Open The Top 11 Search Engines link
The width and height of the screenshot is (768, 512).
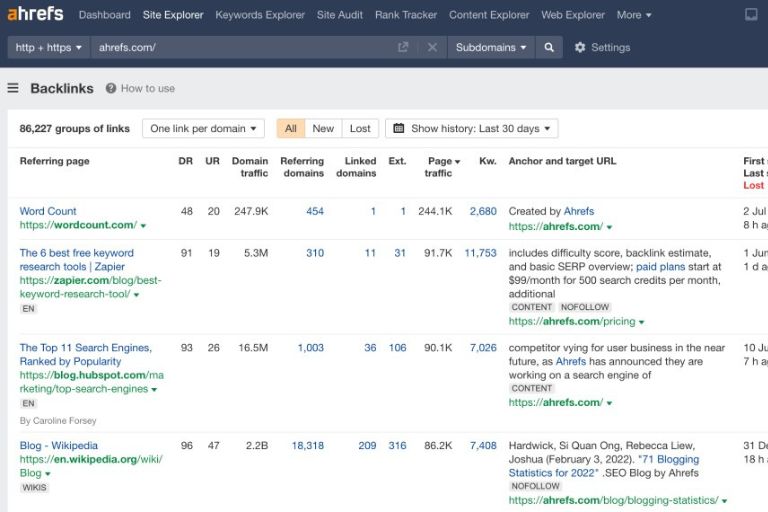86,354
